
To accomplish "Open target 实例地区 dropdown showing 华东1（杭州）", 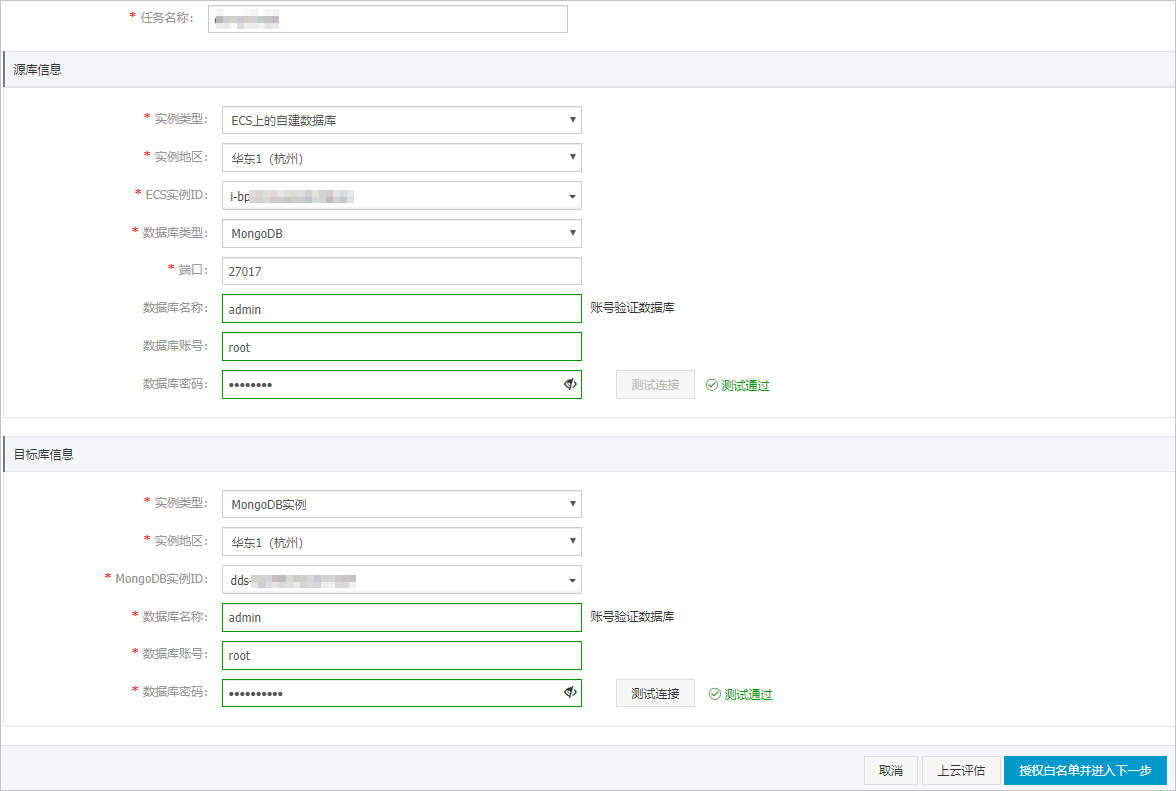I will (x=401, y=541).
